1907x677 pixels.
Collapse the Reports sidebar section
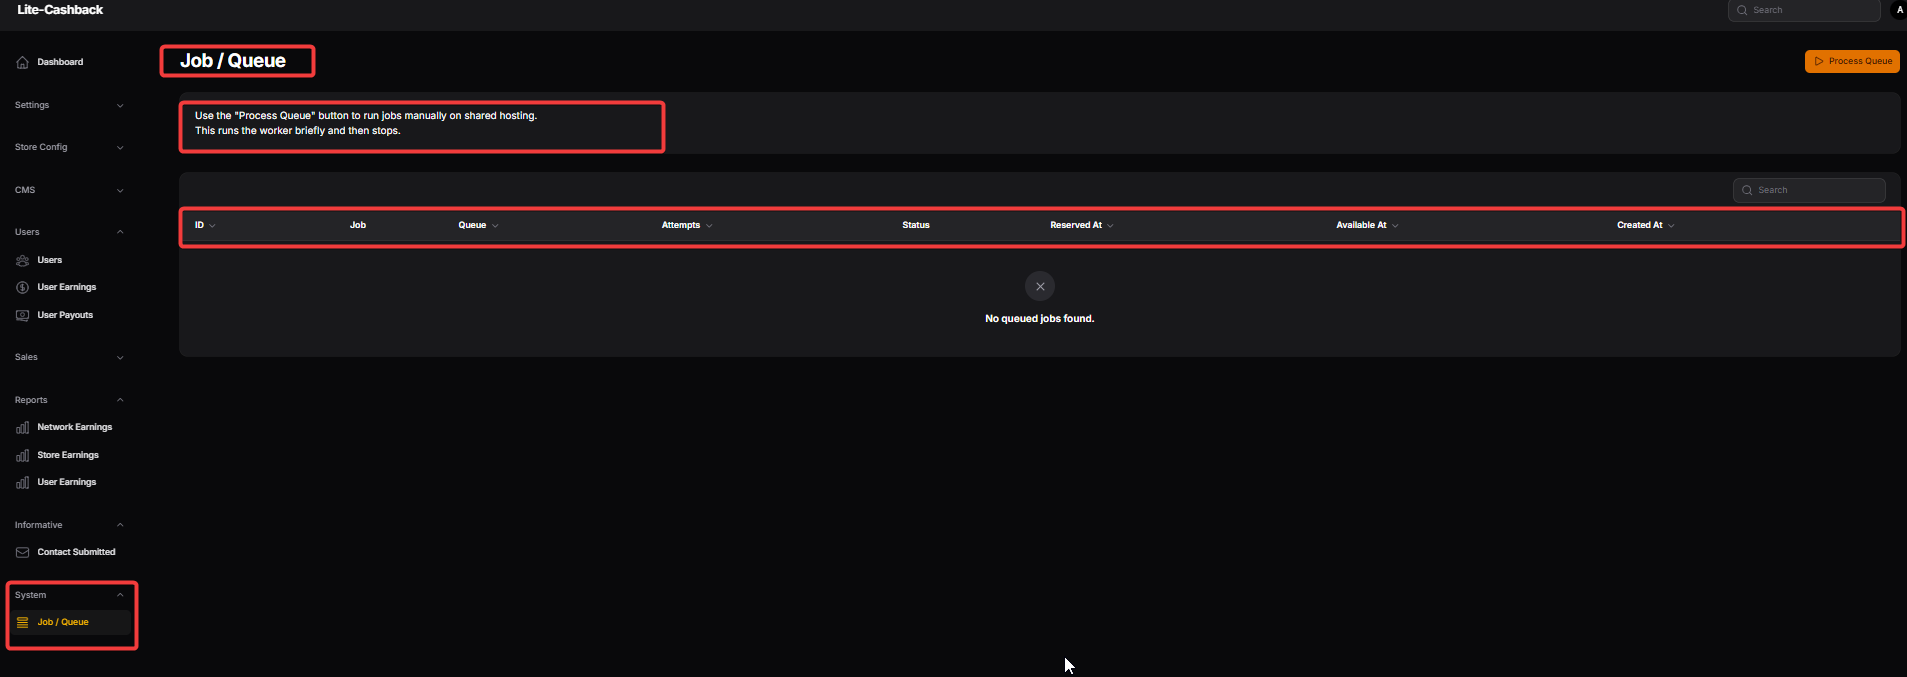click(69, 400)
